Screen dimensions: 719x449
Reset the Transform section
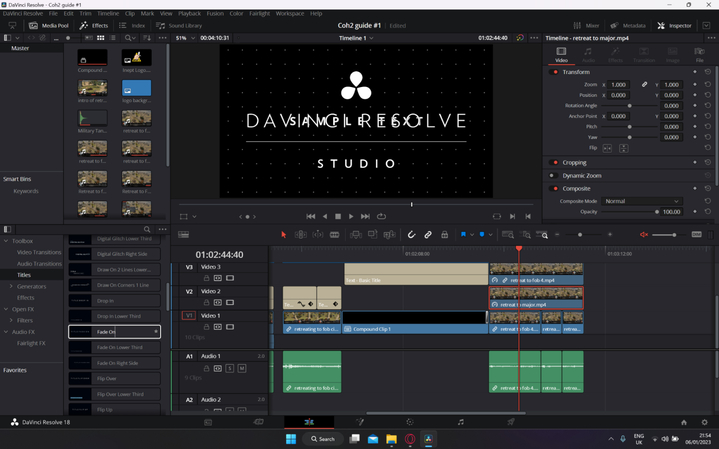point(708,72)
